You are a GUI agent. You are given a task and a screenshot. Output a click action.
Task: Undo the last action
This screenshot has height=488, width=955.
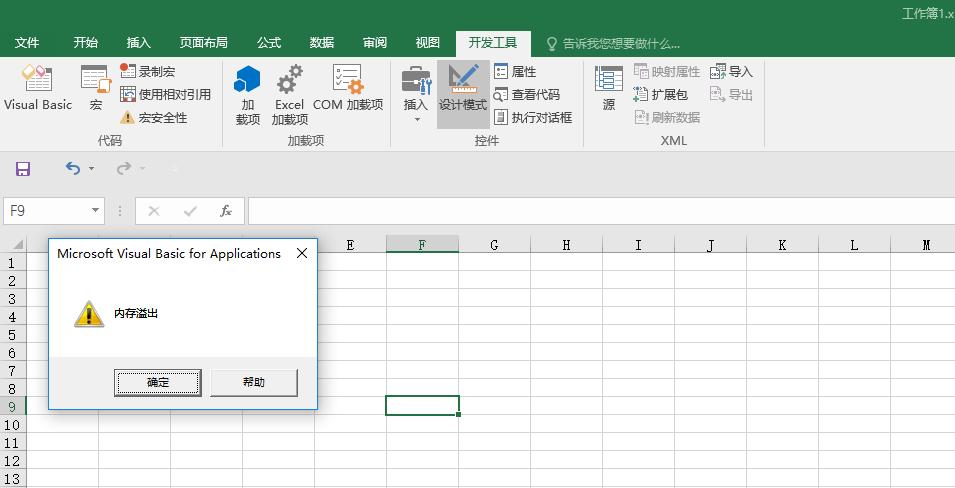tap(72, 168)
